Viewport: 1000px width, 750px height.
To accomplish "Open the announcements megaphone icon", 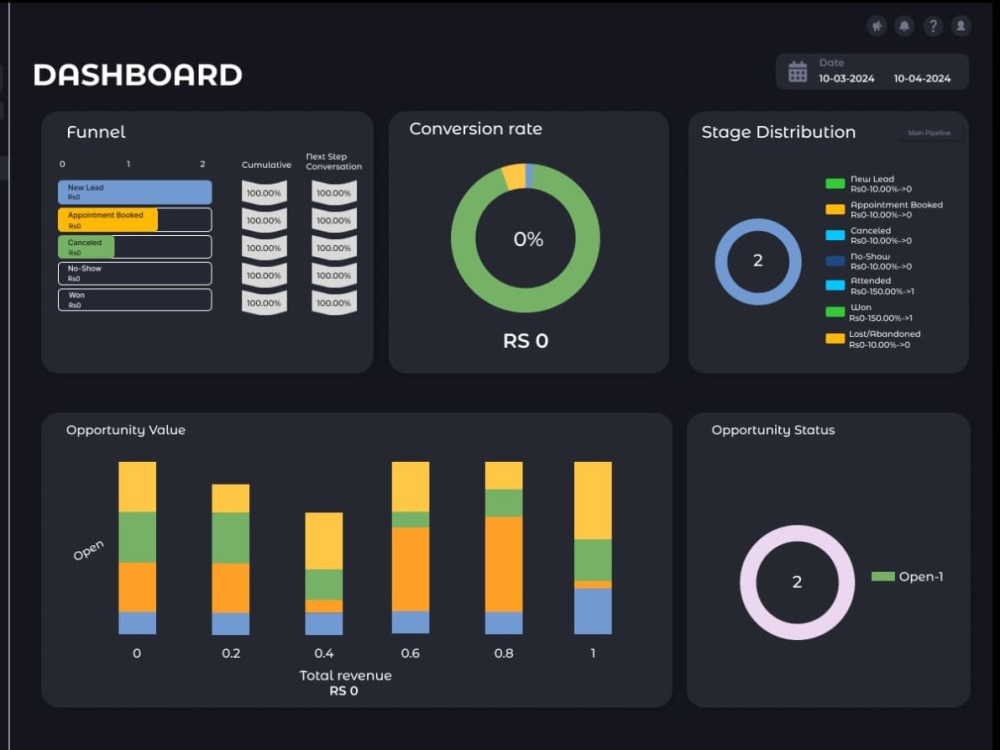I will 877,26.
